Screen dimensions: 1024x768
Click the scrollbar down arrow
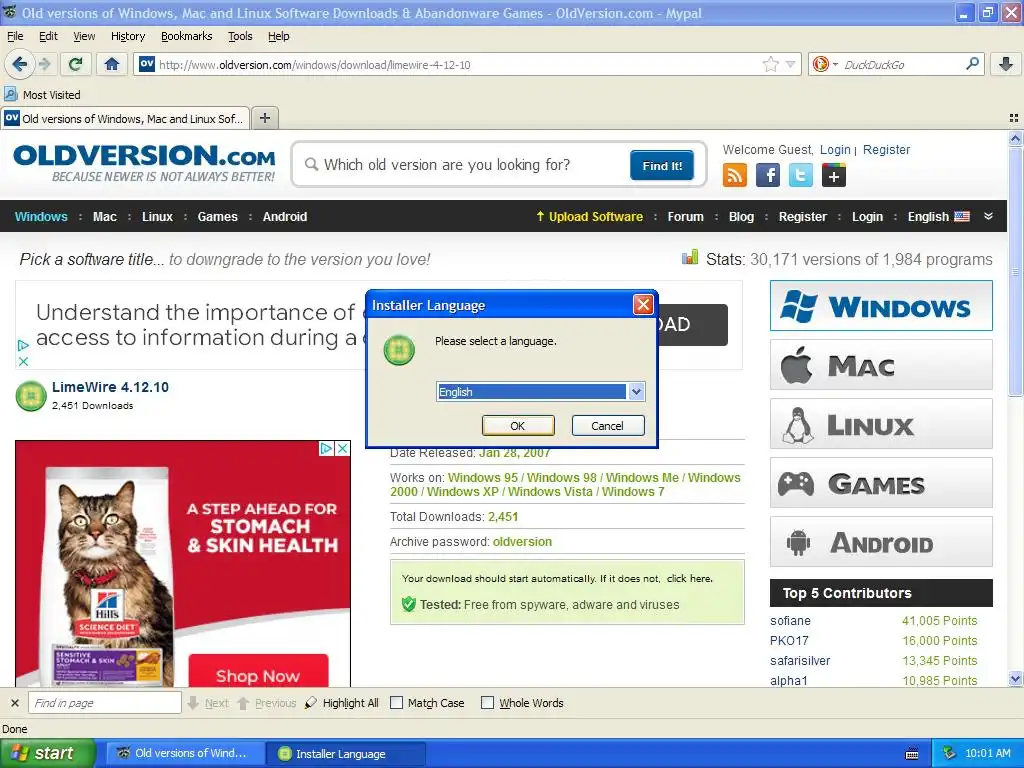click(x=1015, y=679)
